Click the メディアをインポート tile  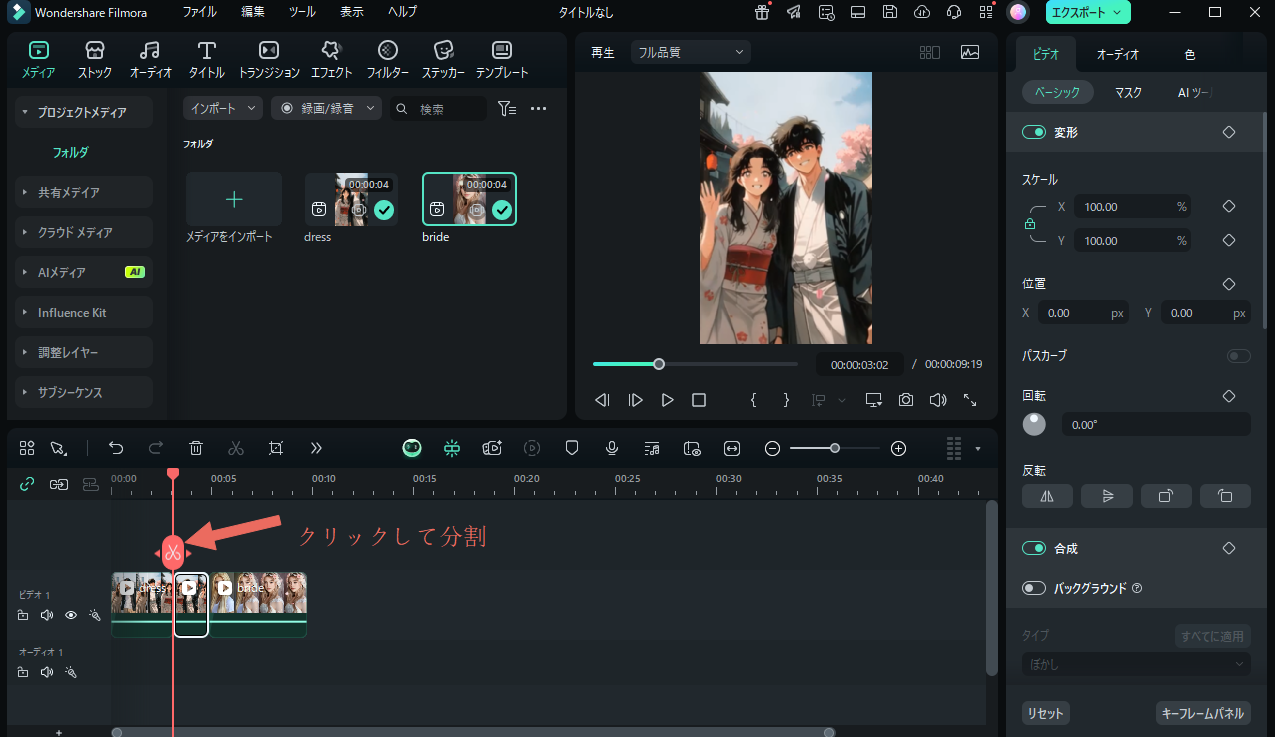click(x=234, y=199)
